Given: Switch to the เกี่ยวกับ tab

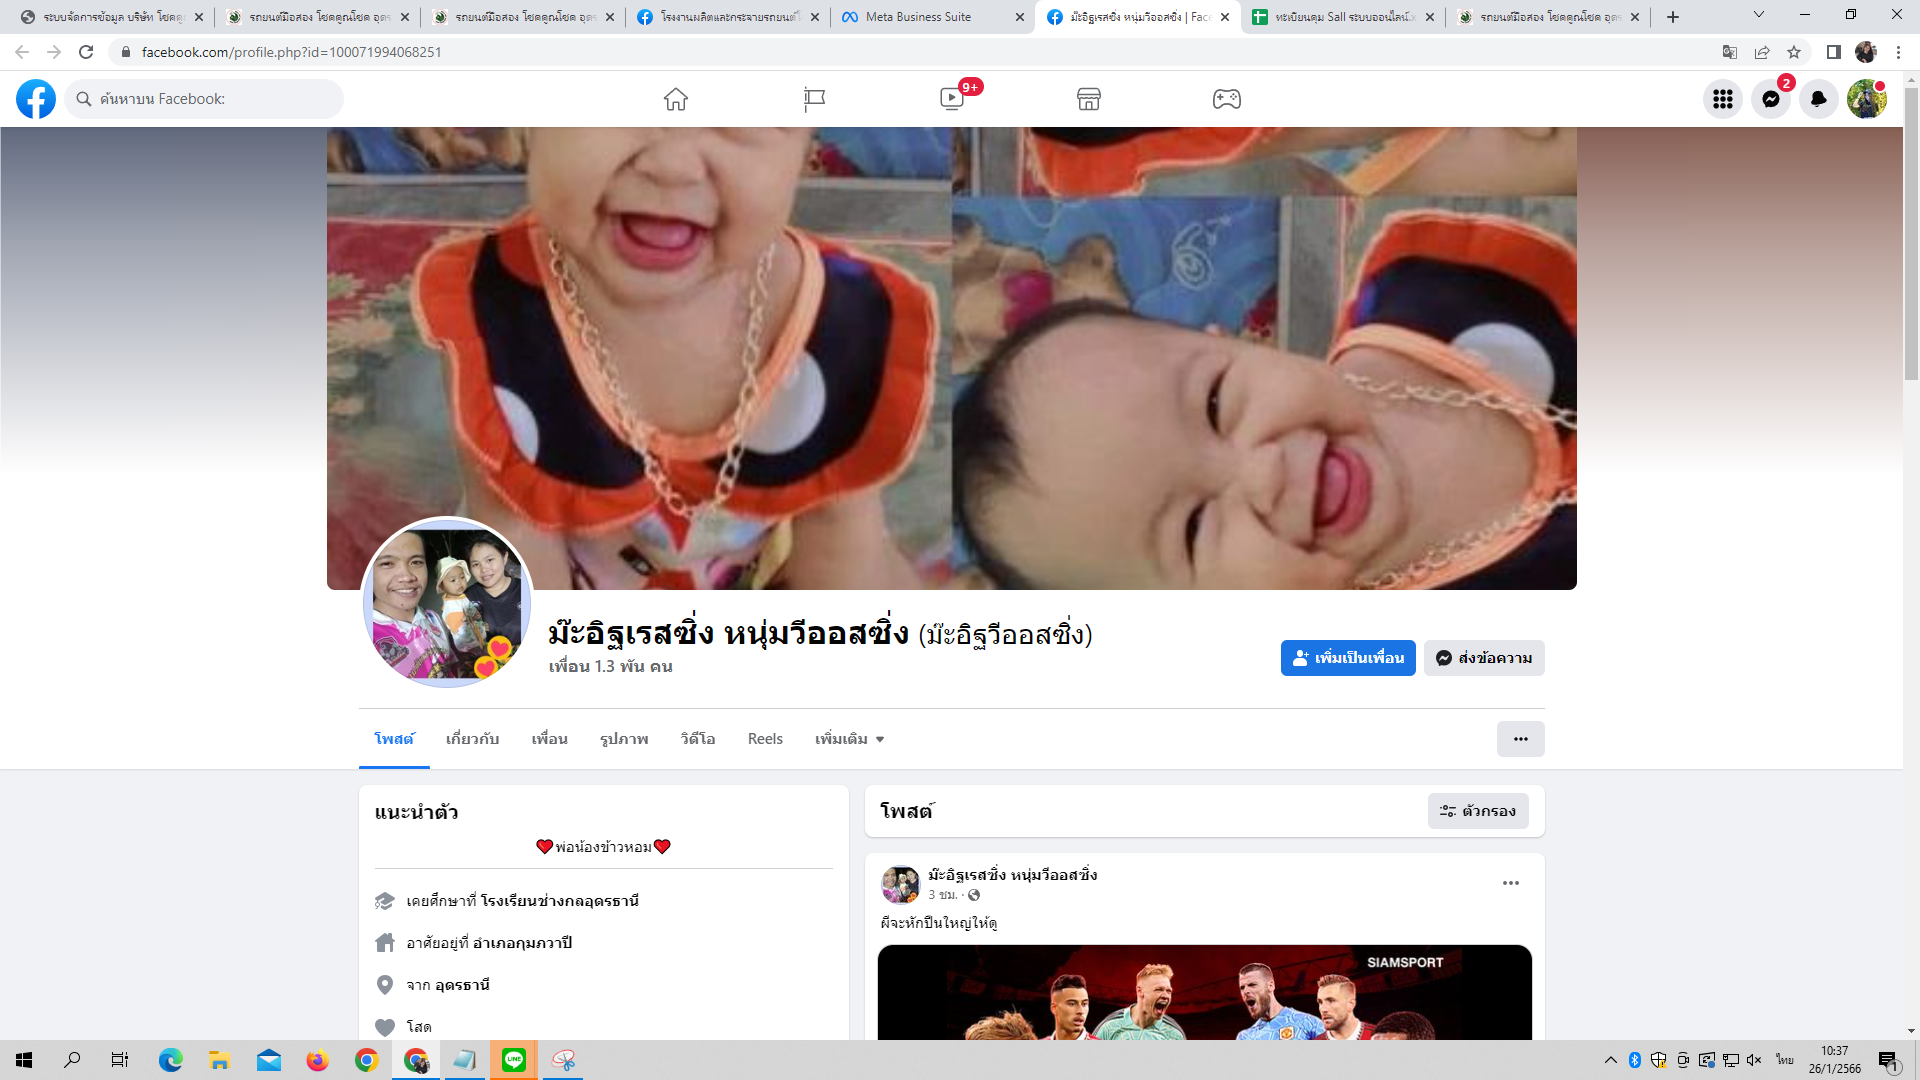Looking at the screenshot, I should 472,739.
